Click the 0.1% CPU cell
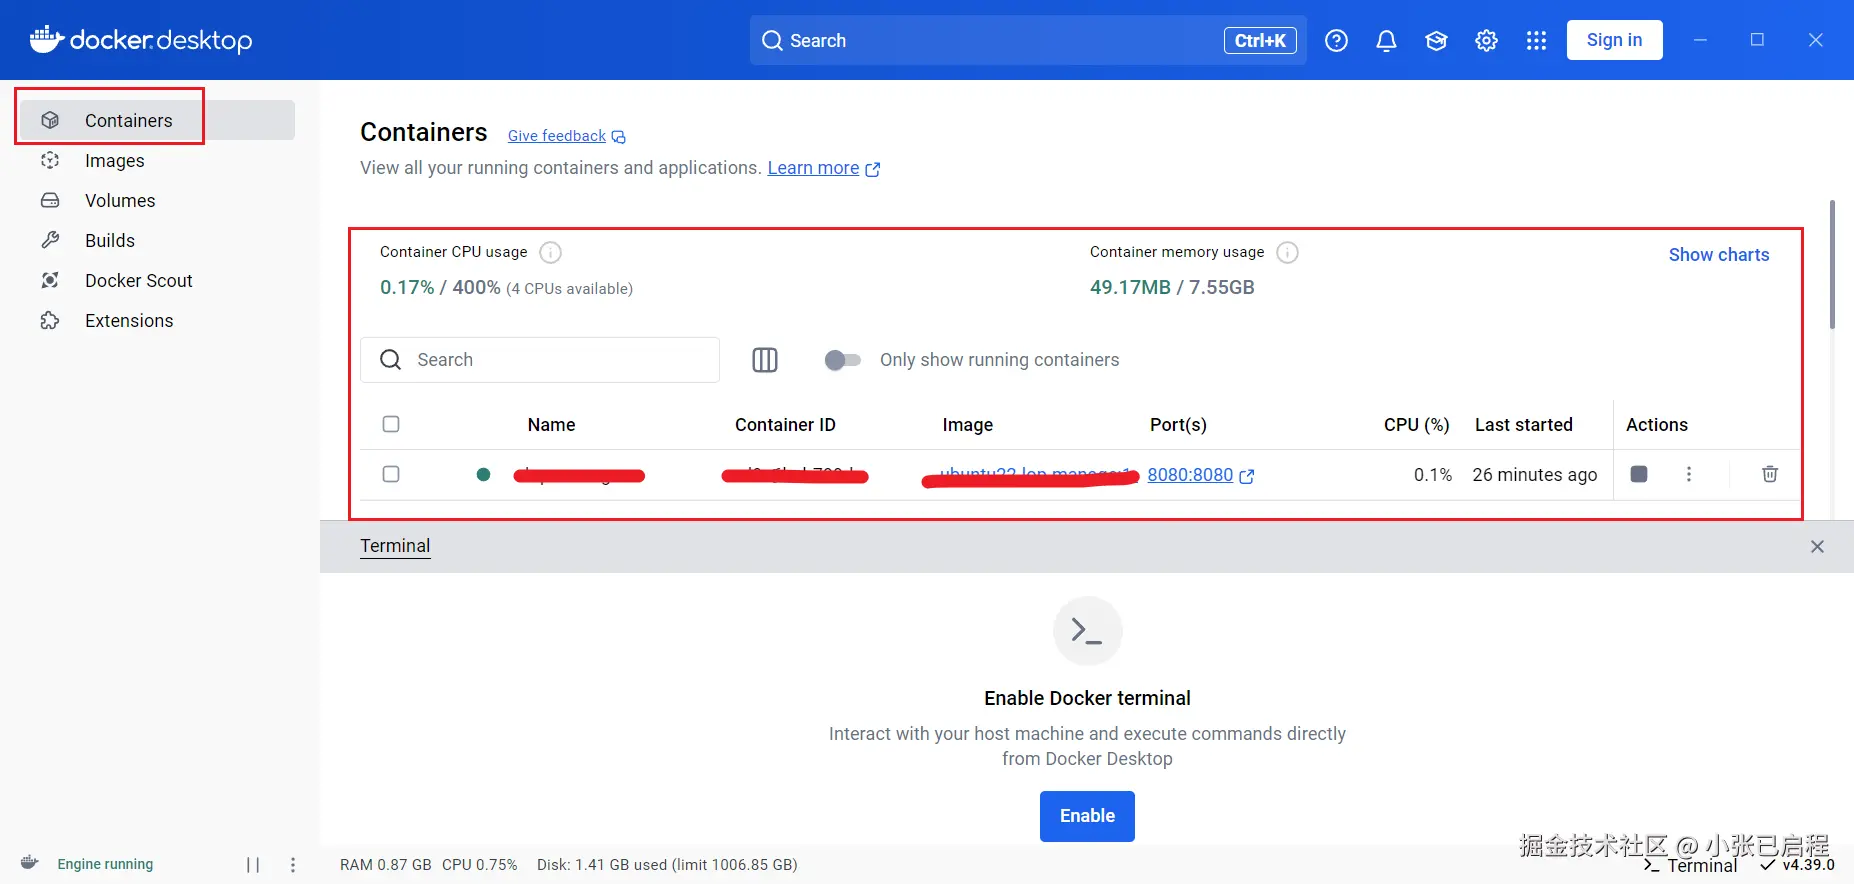Viewport: 1854px width, 884px height. point(1432,475)
